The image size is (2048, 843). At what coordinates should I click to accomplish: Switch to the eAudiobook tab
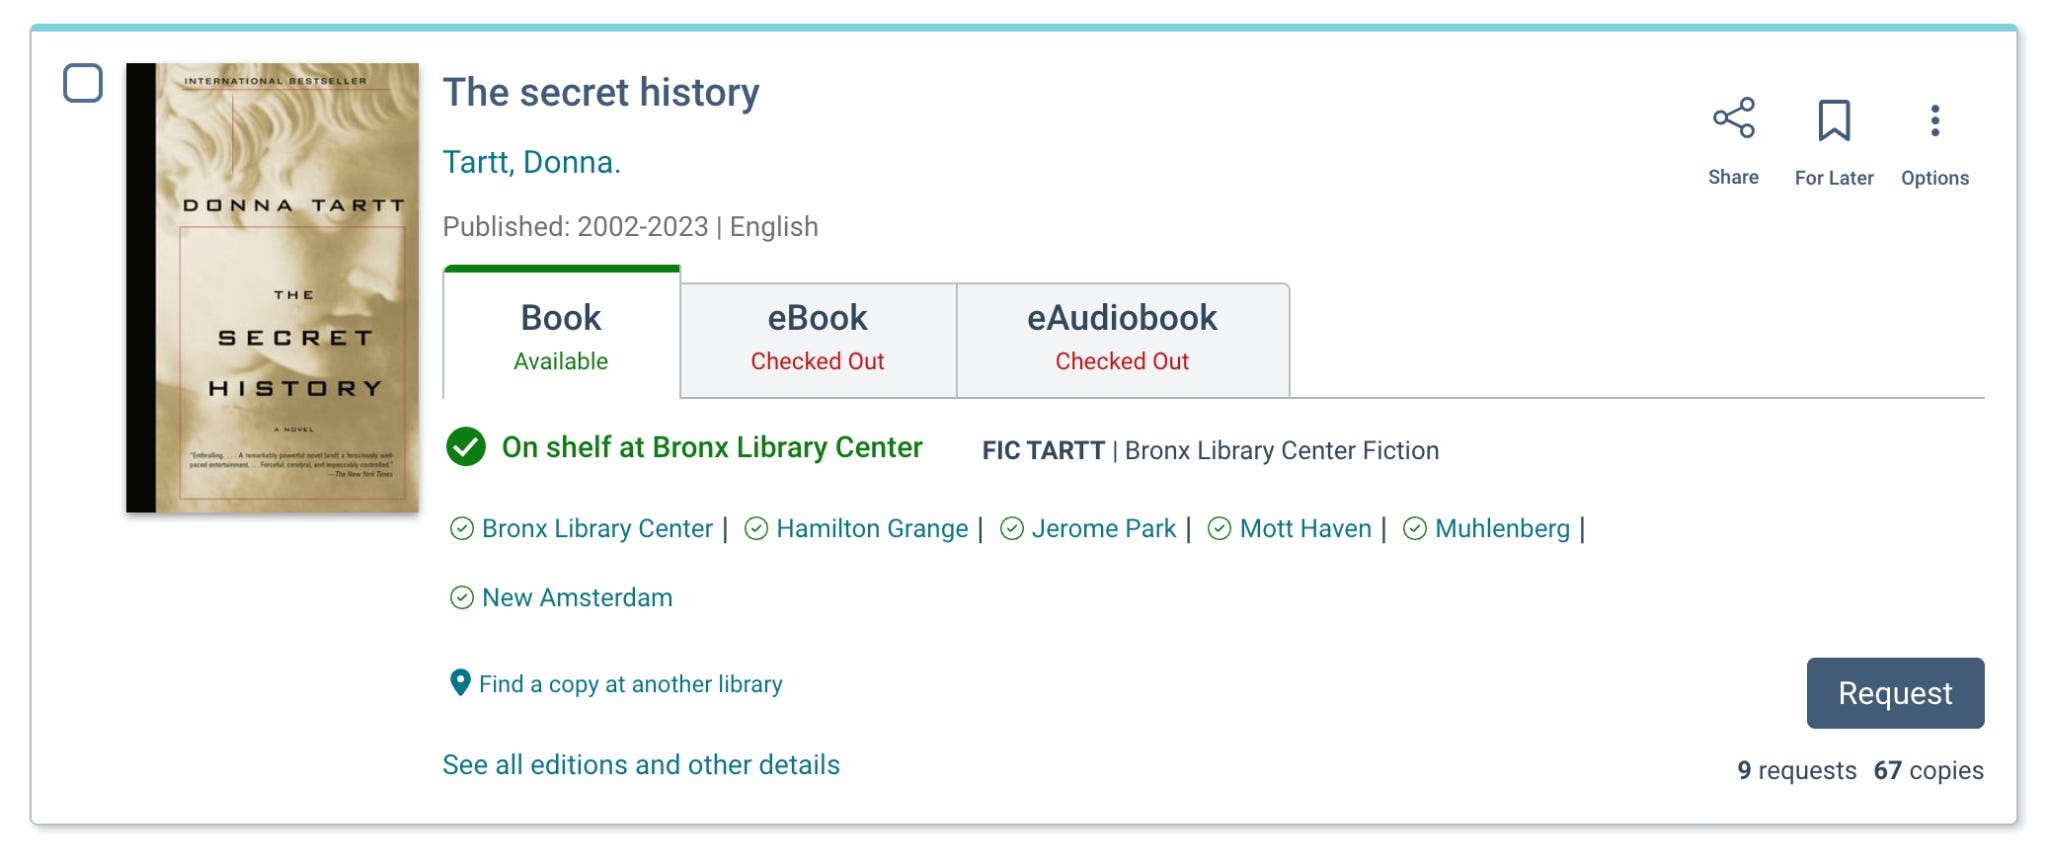[x=1121, y=338]
